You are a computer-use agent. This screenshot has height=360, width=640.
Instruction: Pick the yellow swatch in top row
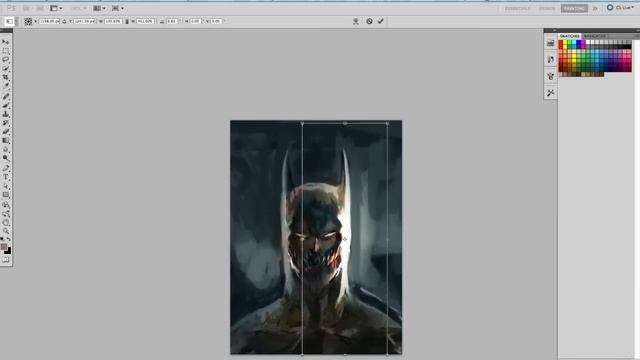tap(565, 42)
